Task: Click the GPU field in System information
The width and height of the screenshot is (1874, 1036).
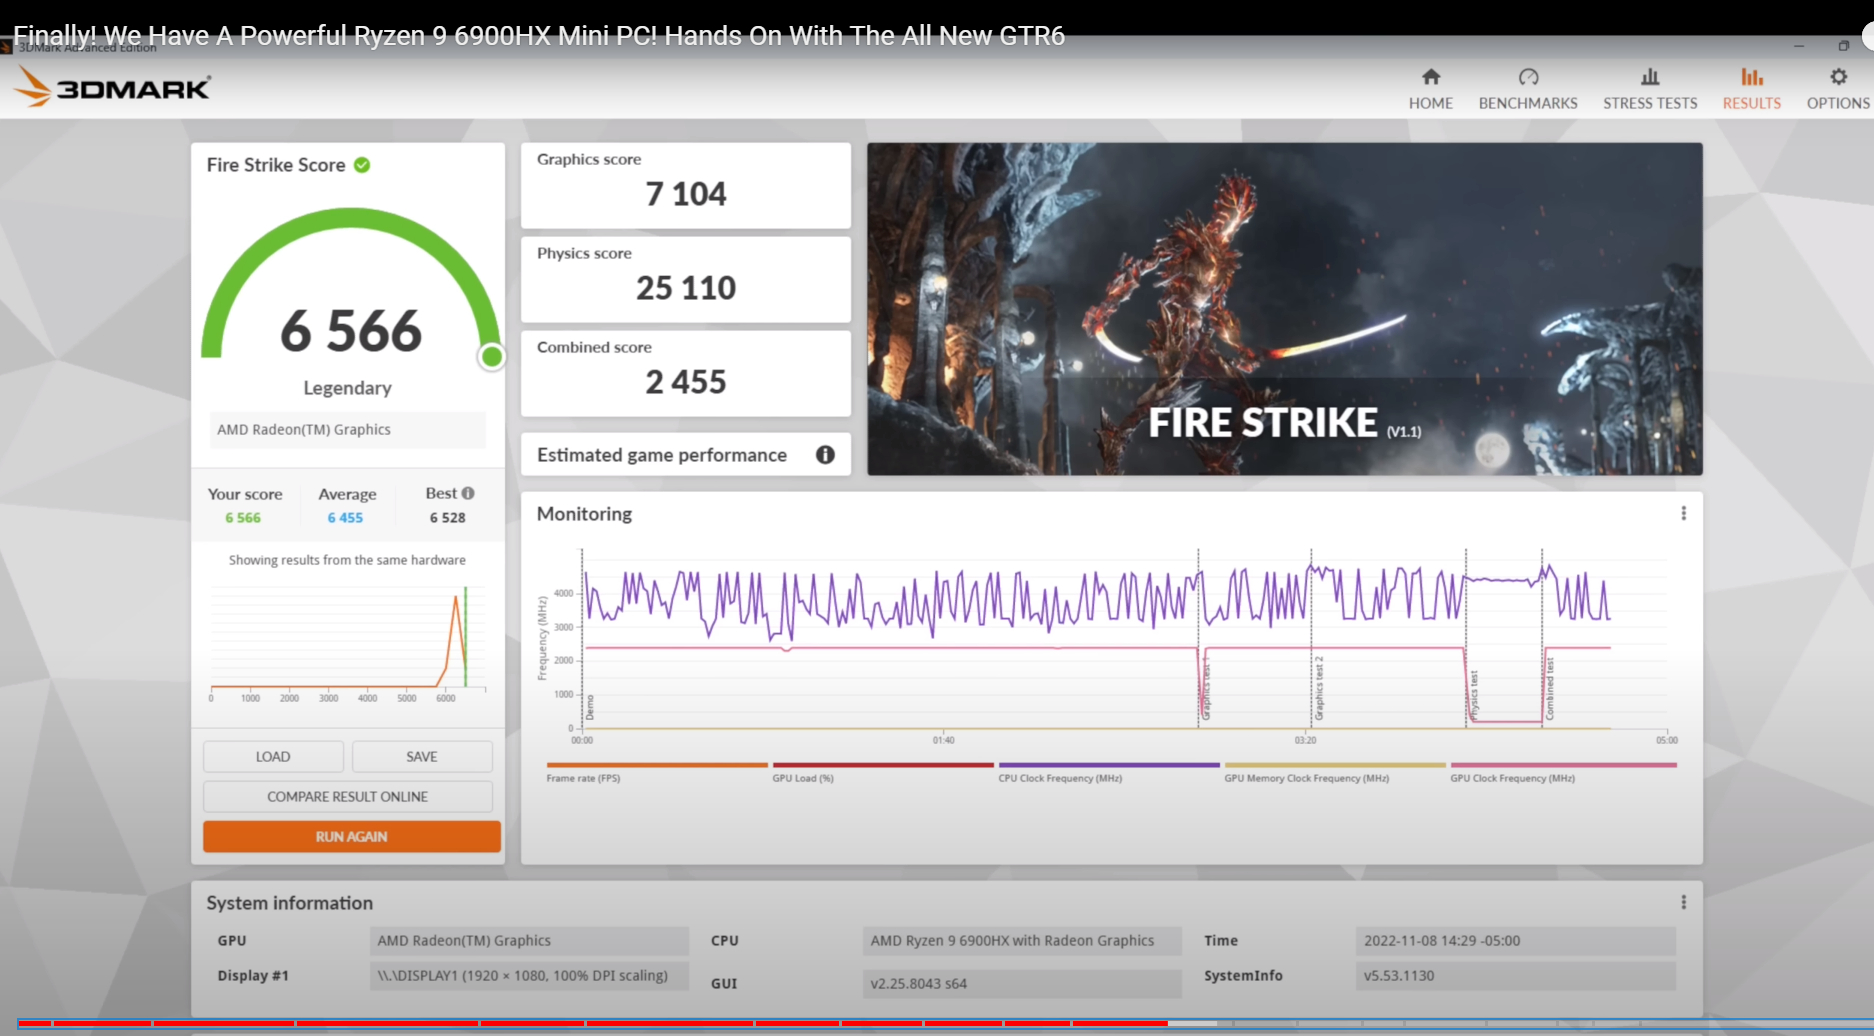Action: pos(529,941)
